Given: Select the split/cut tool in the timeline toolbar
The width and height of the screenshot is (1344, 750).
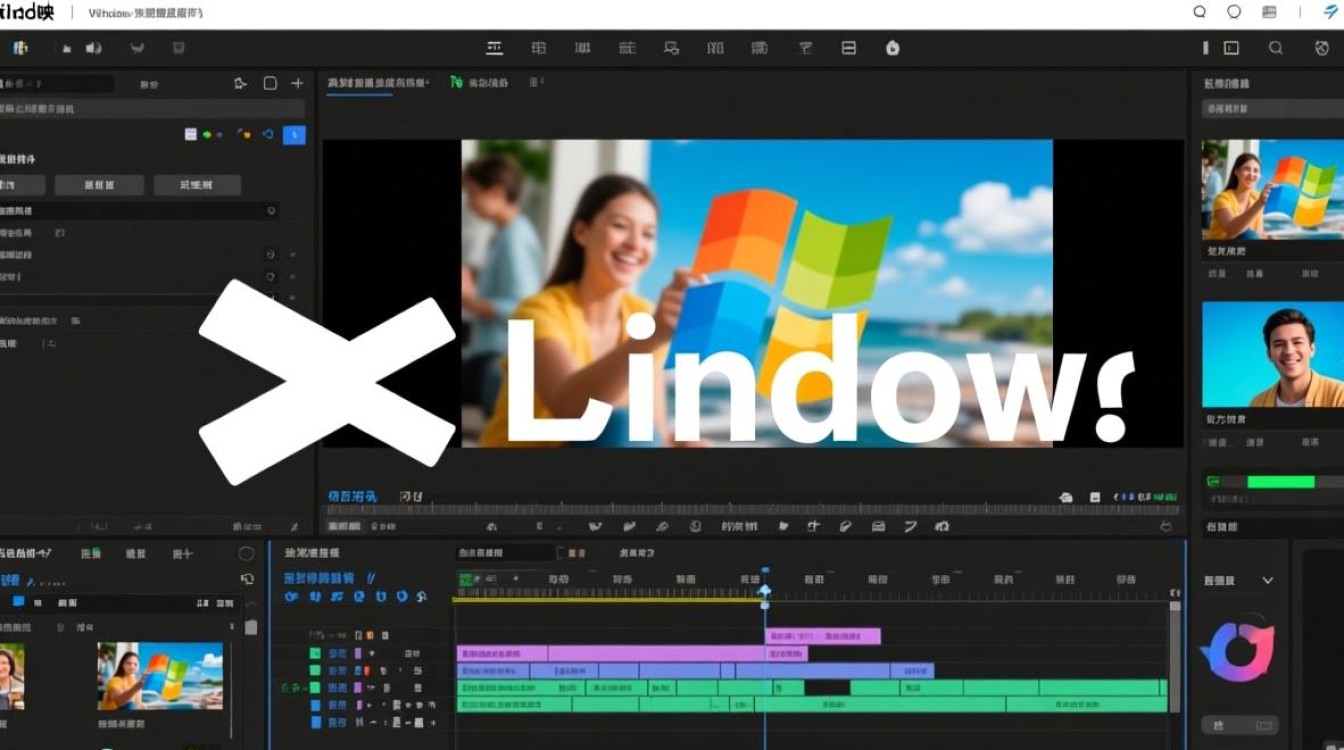Looking at the screenshot, I should tap(814, 526).
